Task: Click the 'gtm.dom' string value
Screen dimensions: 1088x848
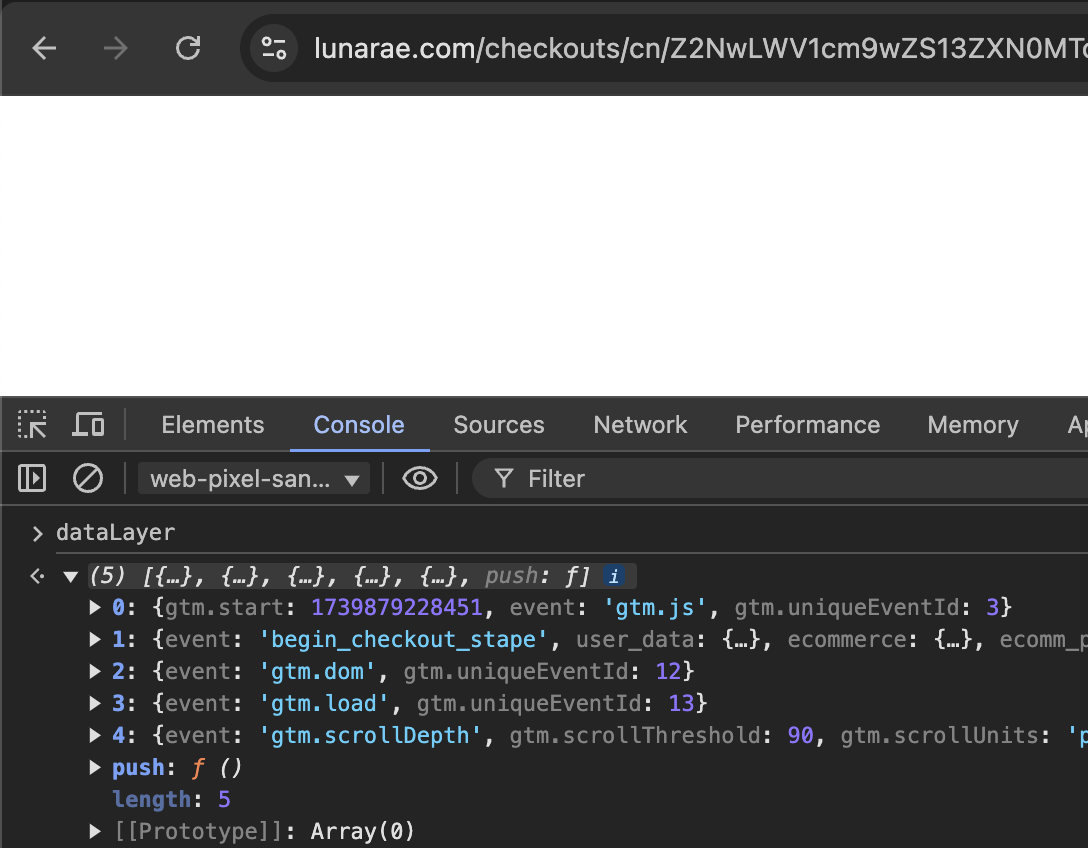Action: pyautogui.click(x=317, y=672)
